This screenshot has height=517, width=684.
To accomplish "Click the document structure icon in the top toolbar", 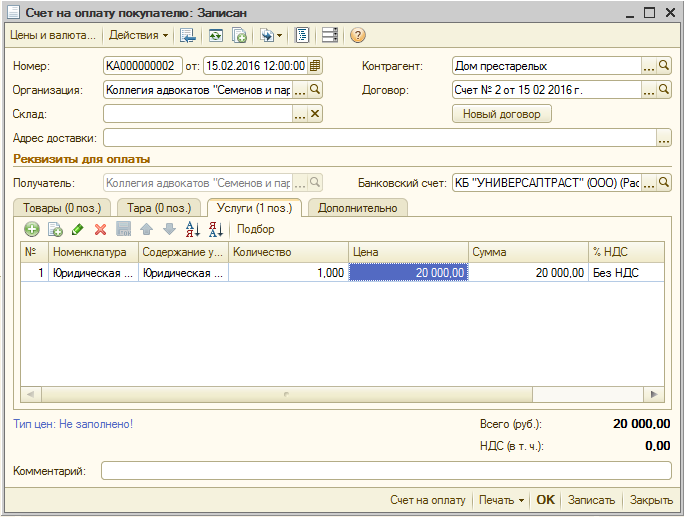I will pyautogui.click(x=301, y=35).
